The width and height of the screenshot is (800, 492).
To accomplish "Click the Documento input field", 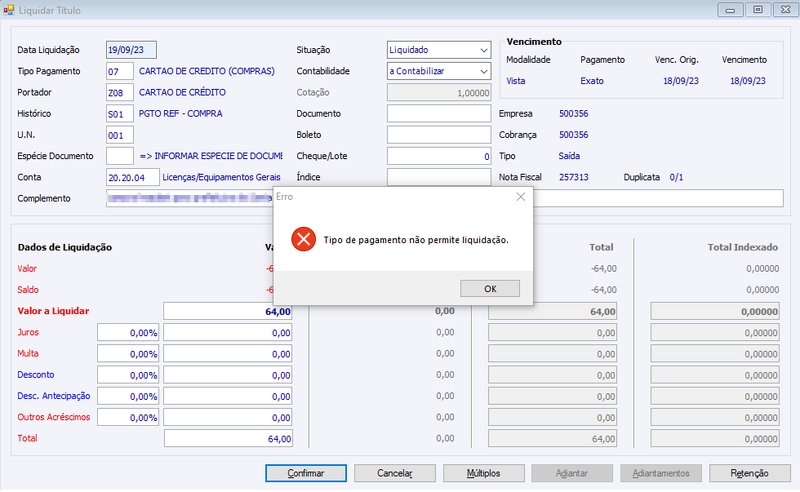I will [x=439, y=114].
